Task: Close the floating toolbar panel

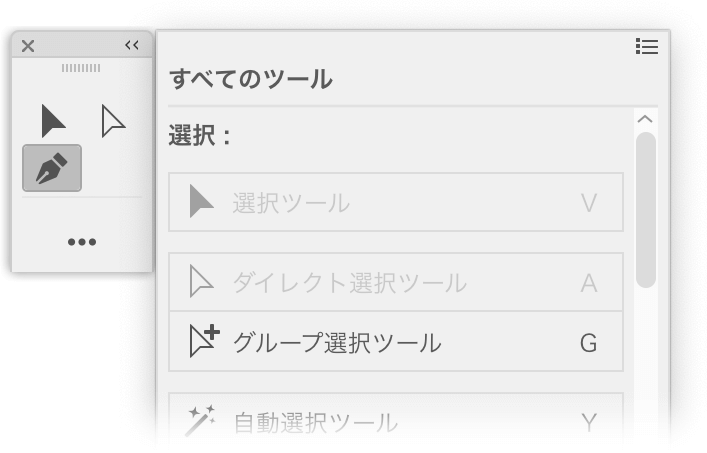Action: click(28, 46)
